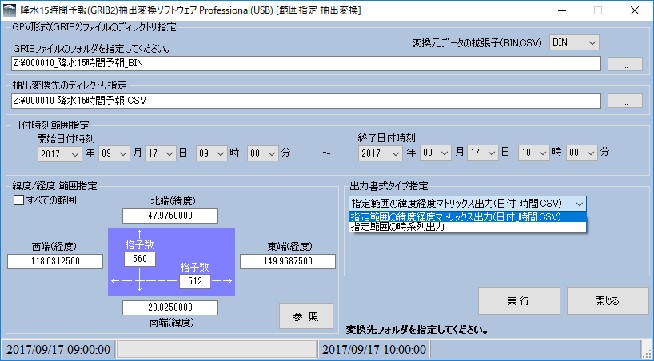This screenshot has width=654, height=361.
Task: Click the 閉じる button
Action: tap(607, 301)
